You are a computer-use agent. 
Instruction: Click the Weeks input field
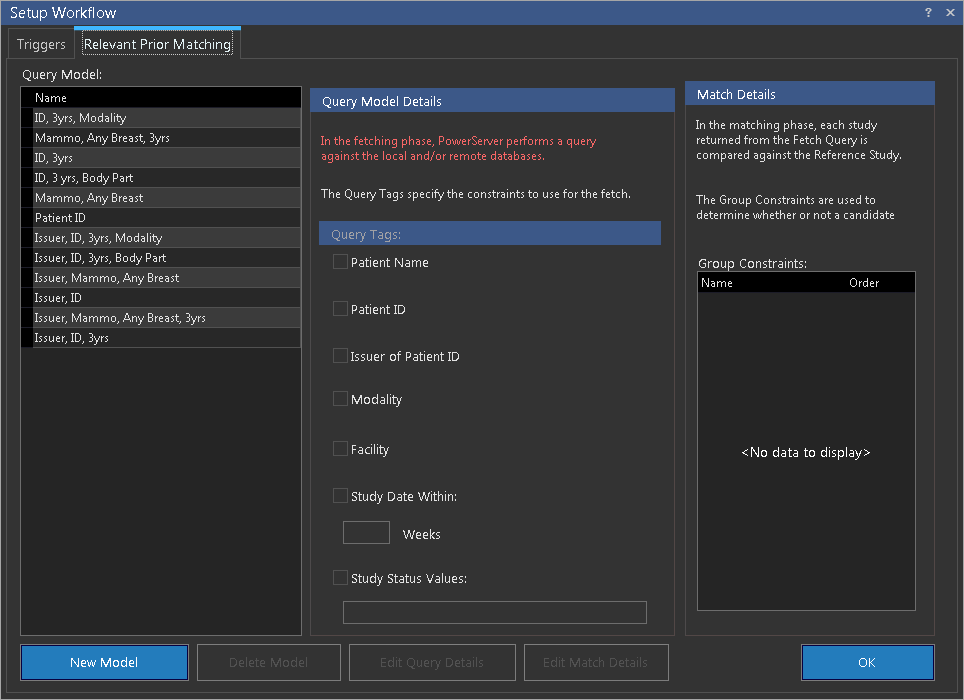(x=366, y=533)
